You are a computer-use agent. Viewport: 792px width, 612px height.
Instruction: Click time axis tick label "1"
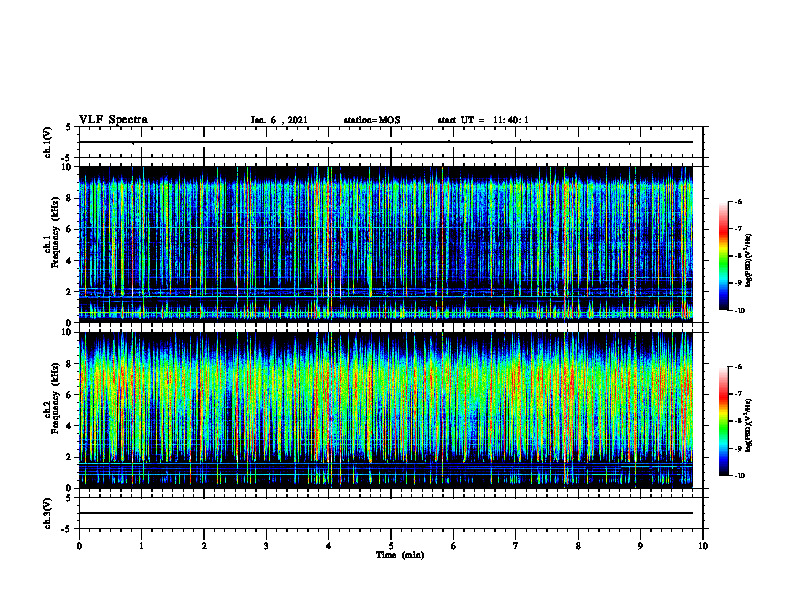141,546
